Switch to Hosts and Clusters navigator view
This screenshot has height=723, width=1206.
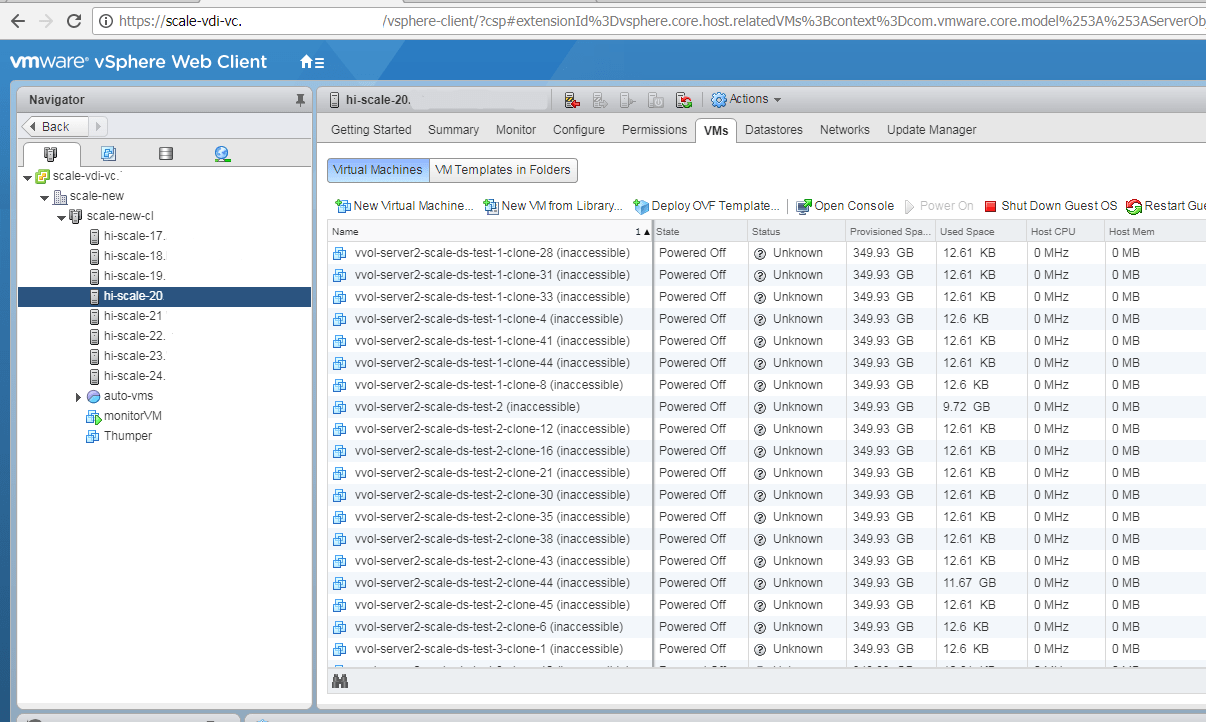[x=50, y=154]
